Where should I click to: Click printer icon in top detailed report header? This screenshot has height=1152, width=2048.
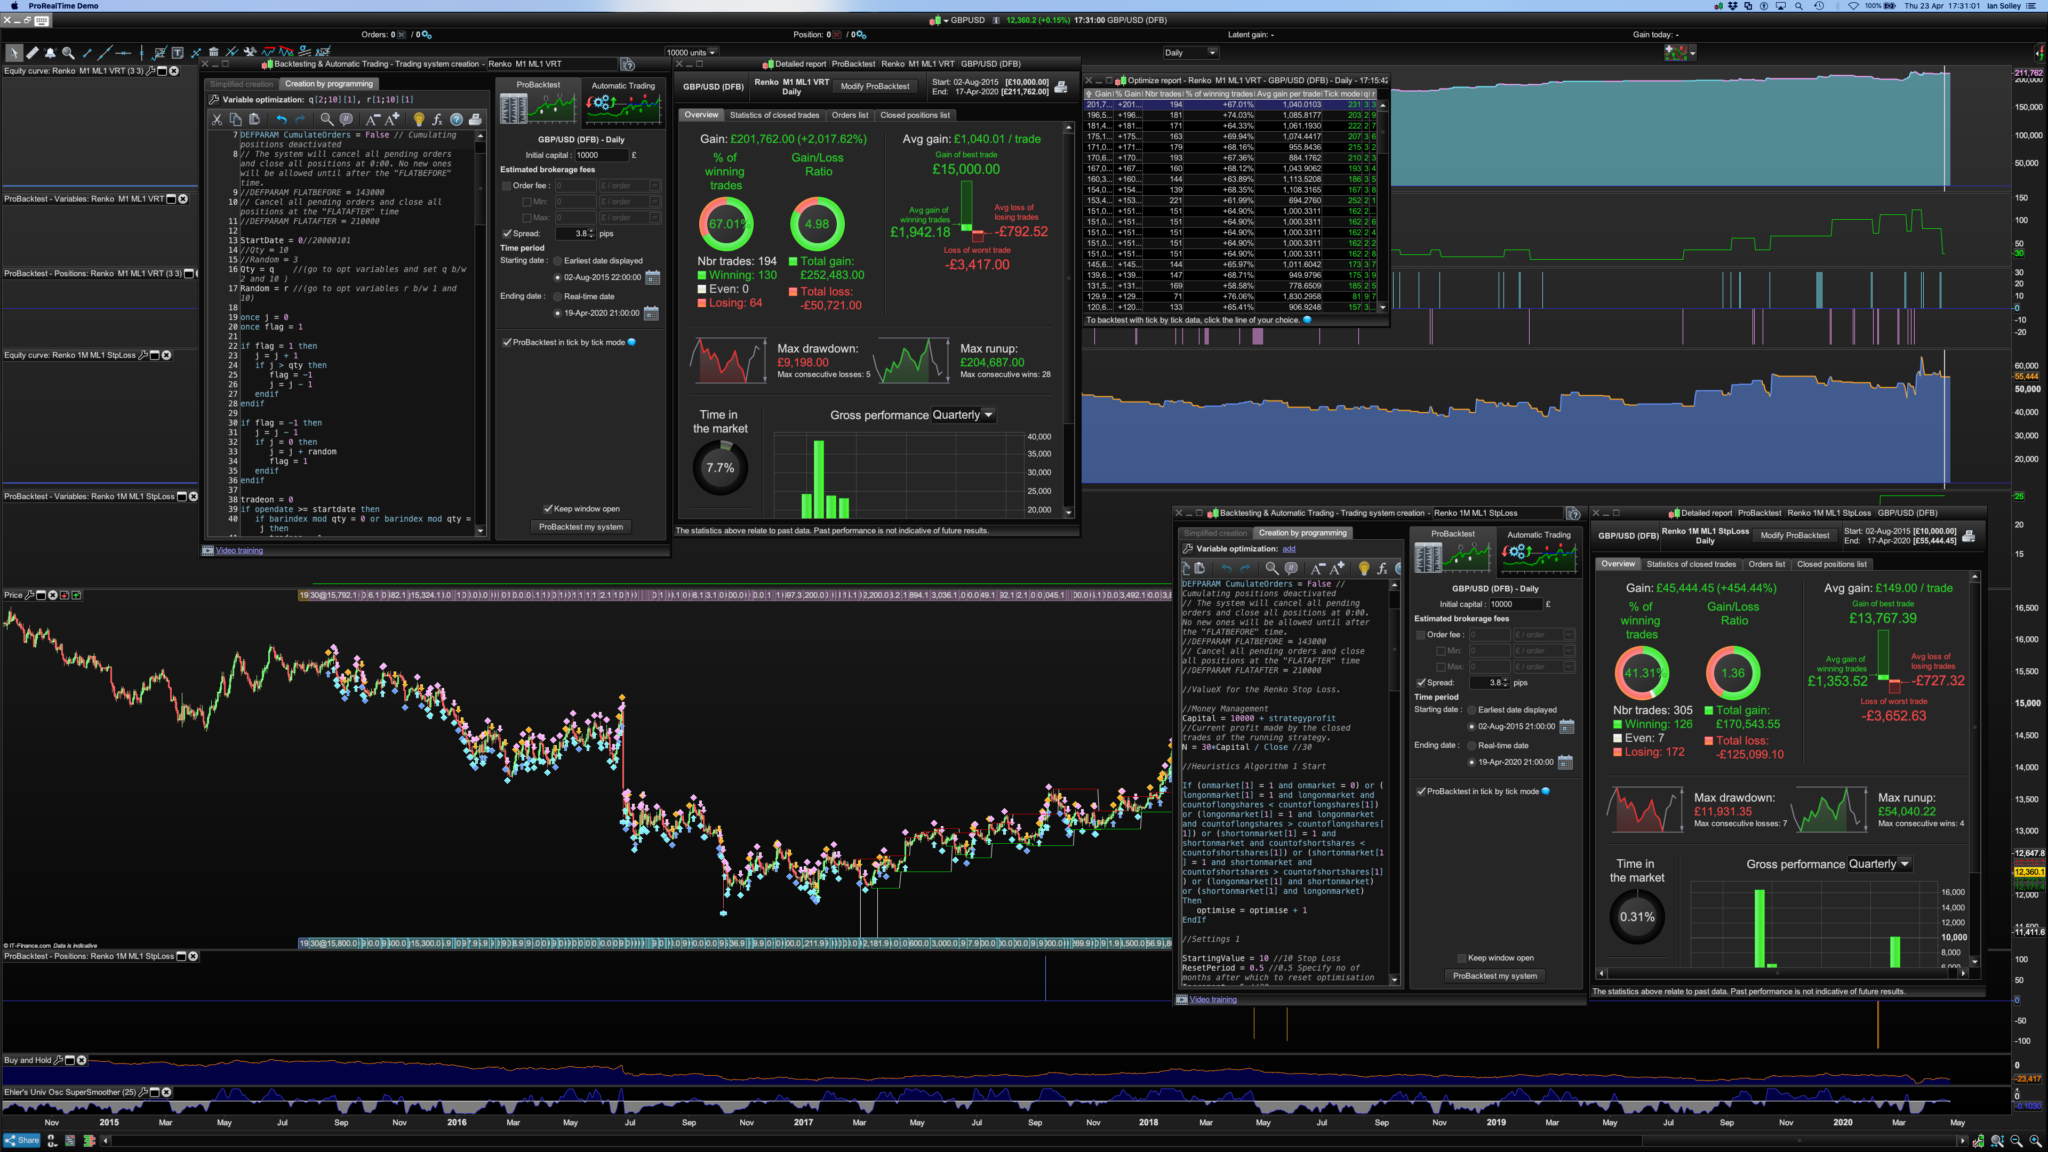(x=1061, y=87)
